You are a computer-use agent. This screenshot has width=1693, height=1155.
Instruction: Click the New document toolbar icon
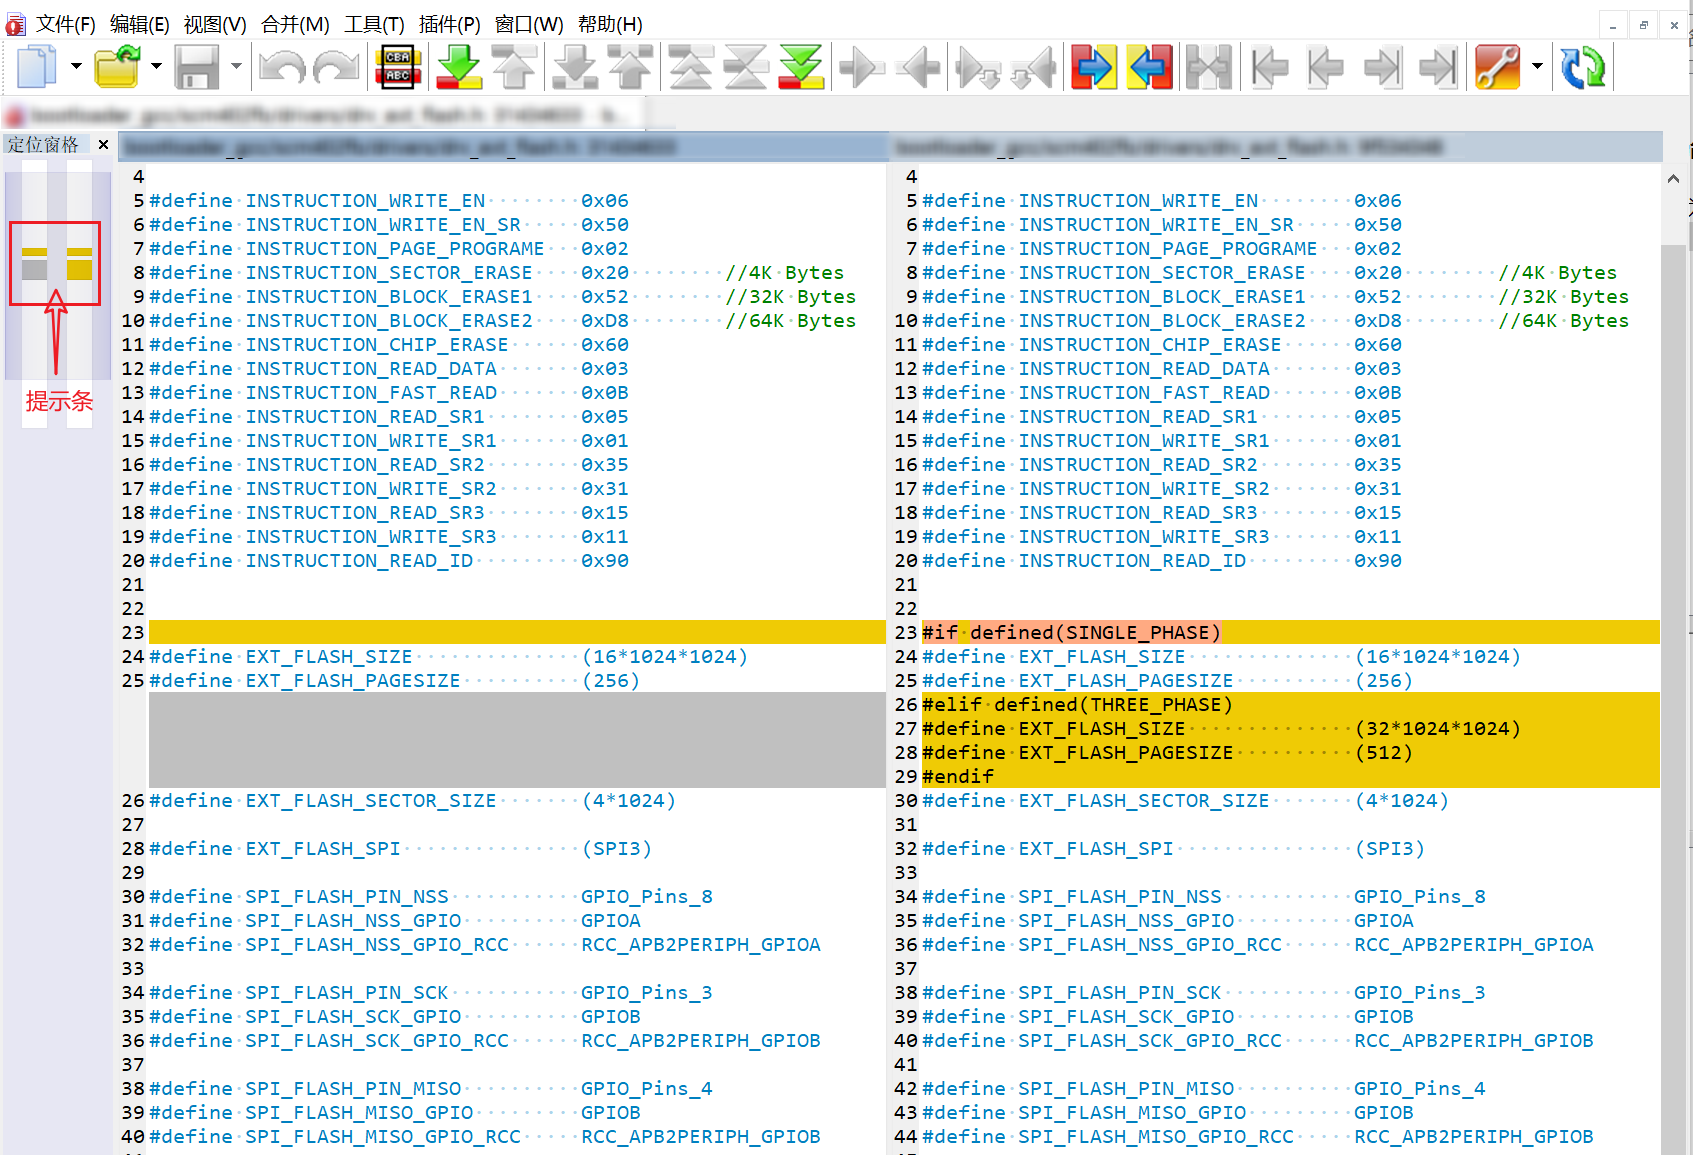(x=37, y=67)
